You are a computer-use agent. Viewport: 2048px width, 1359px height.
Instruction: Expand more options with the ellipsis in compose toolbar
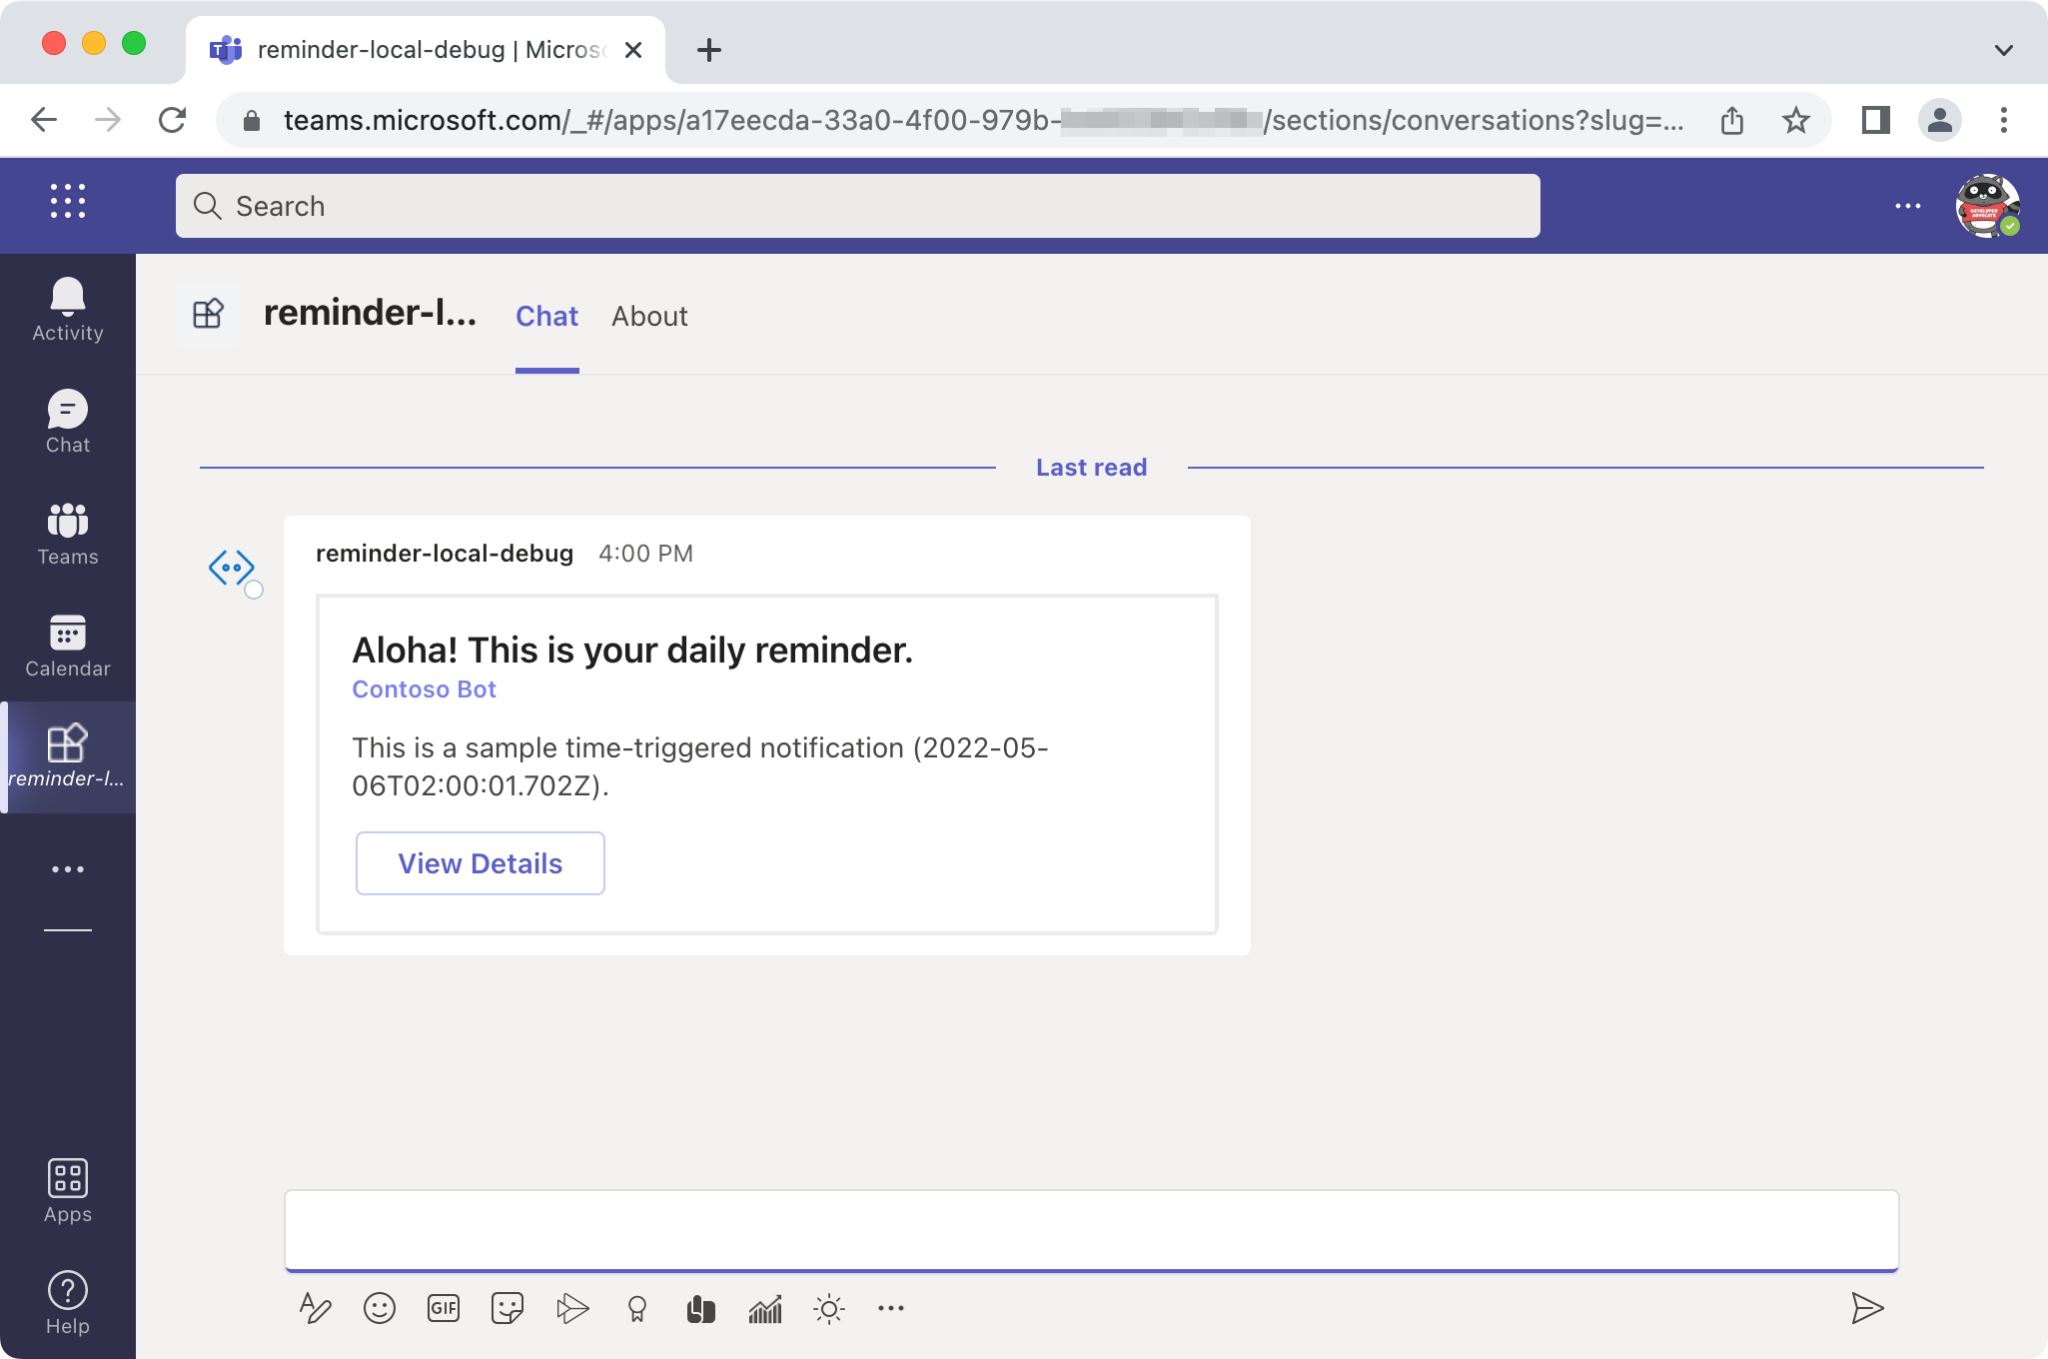click(x=891, y=1308)
